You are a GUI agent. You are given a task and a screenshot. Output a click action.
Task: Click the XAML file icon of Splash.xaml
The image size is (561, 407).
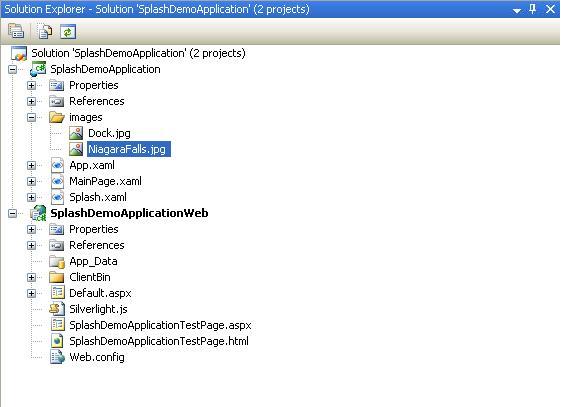(57, 197)
